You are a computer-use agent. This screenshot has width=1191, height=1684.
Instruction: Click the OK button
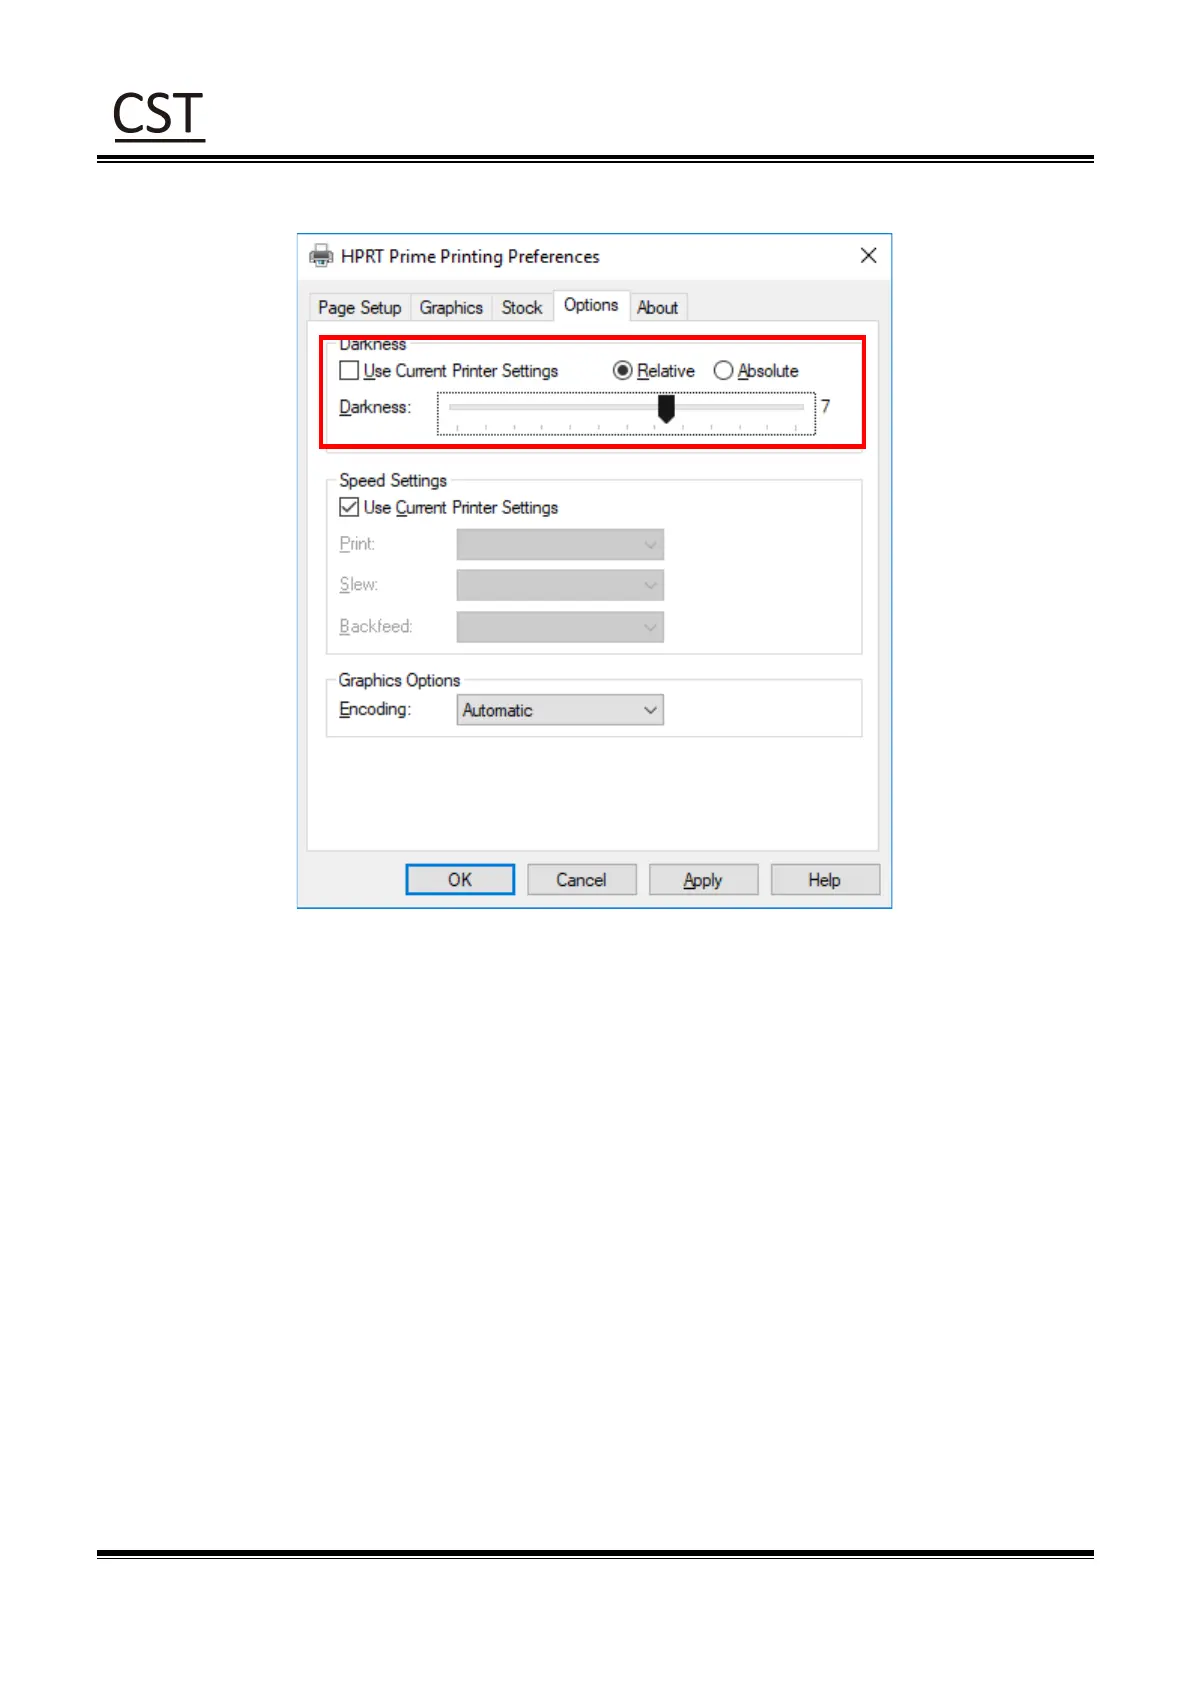[460, 880]
